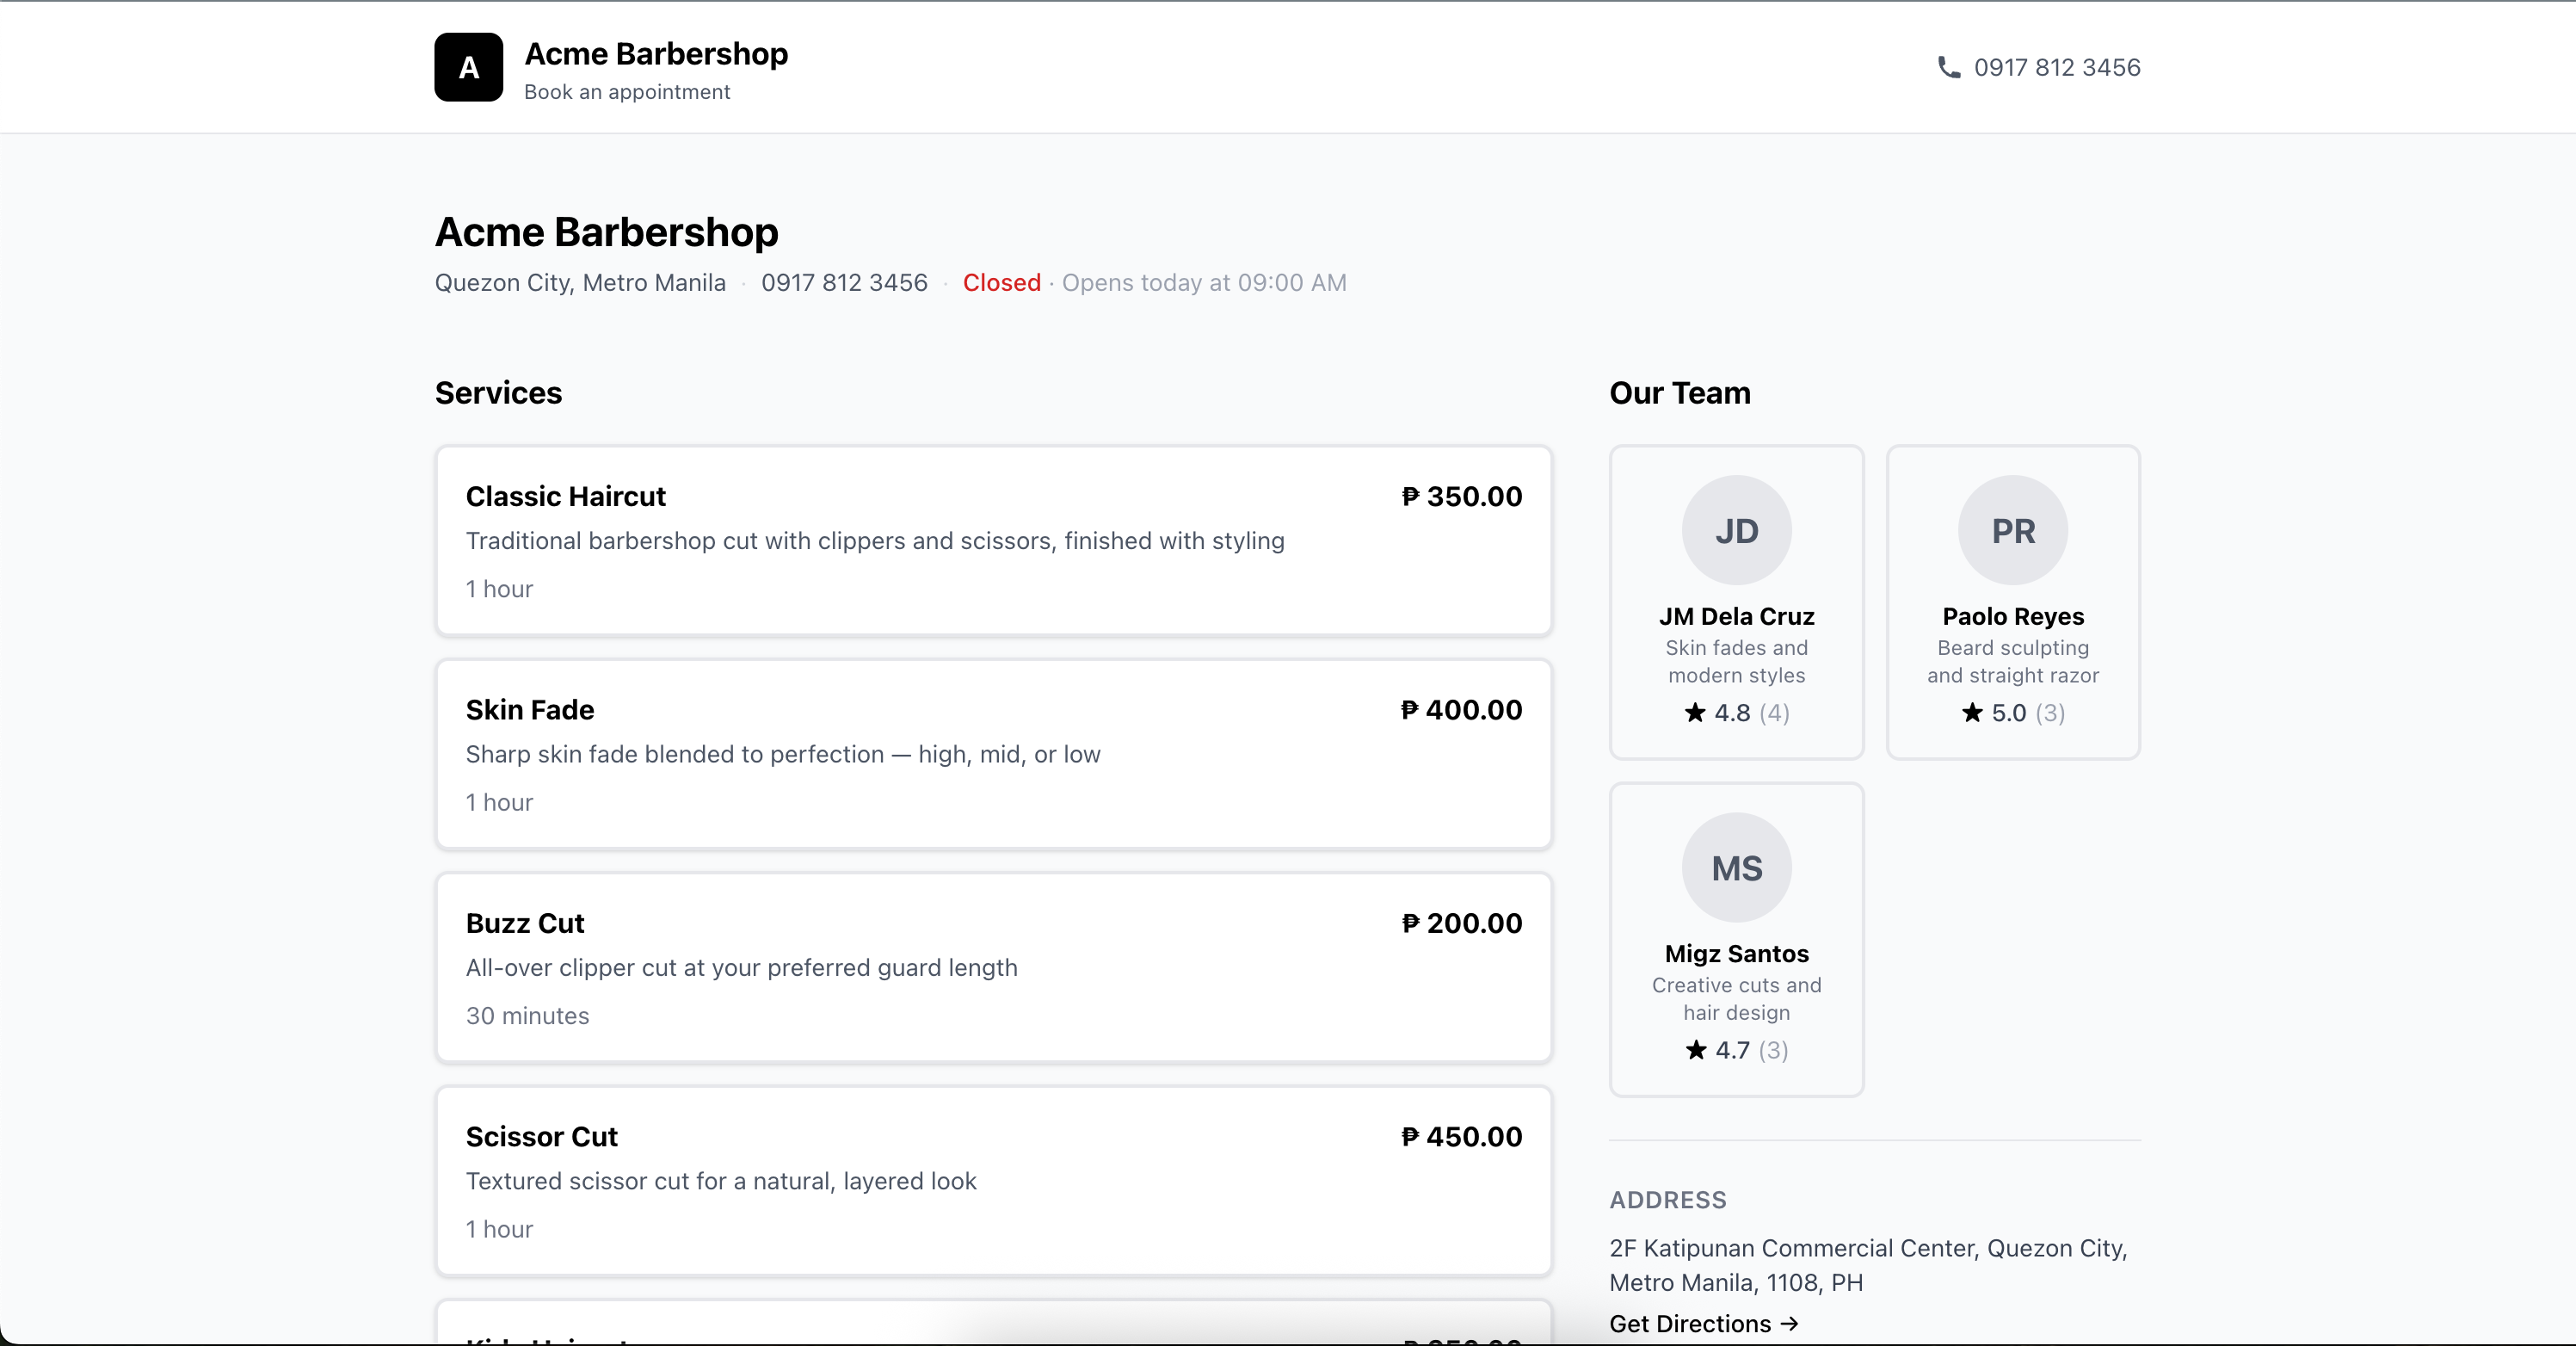Click Paolo Reyes's PR avatar
Screen dimensions: 2576x1346
pos(2012,529)
